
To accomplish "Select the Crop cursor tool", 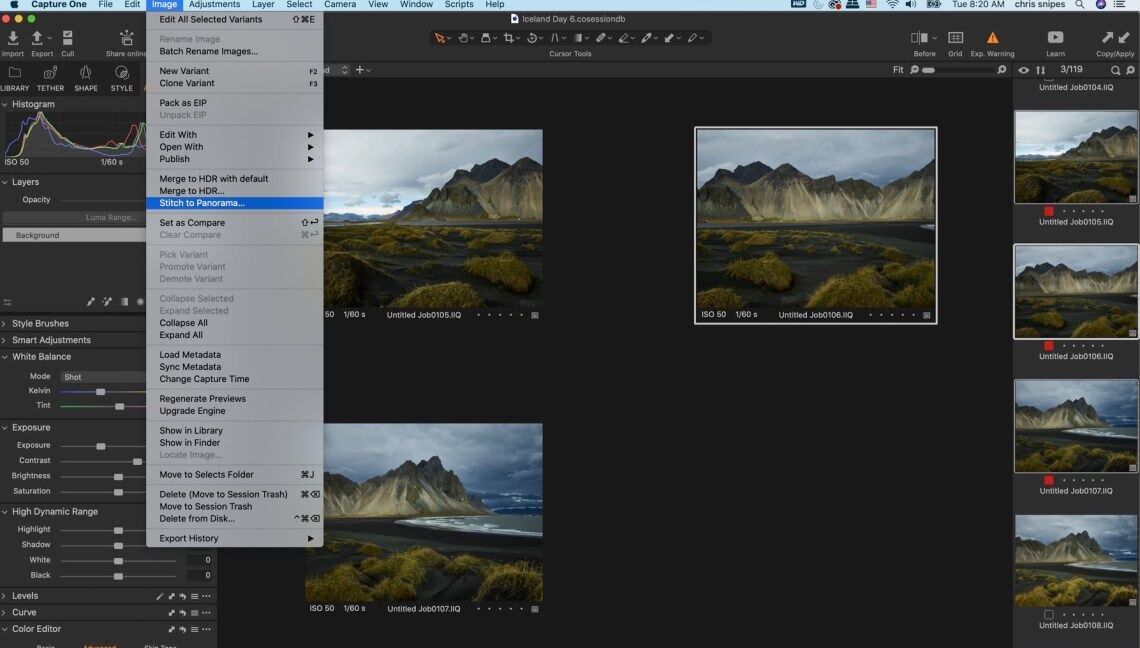I will 510,38.
